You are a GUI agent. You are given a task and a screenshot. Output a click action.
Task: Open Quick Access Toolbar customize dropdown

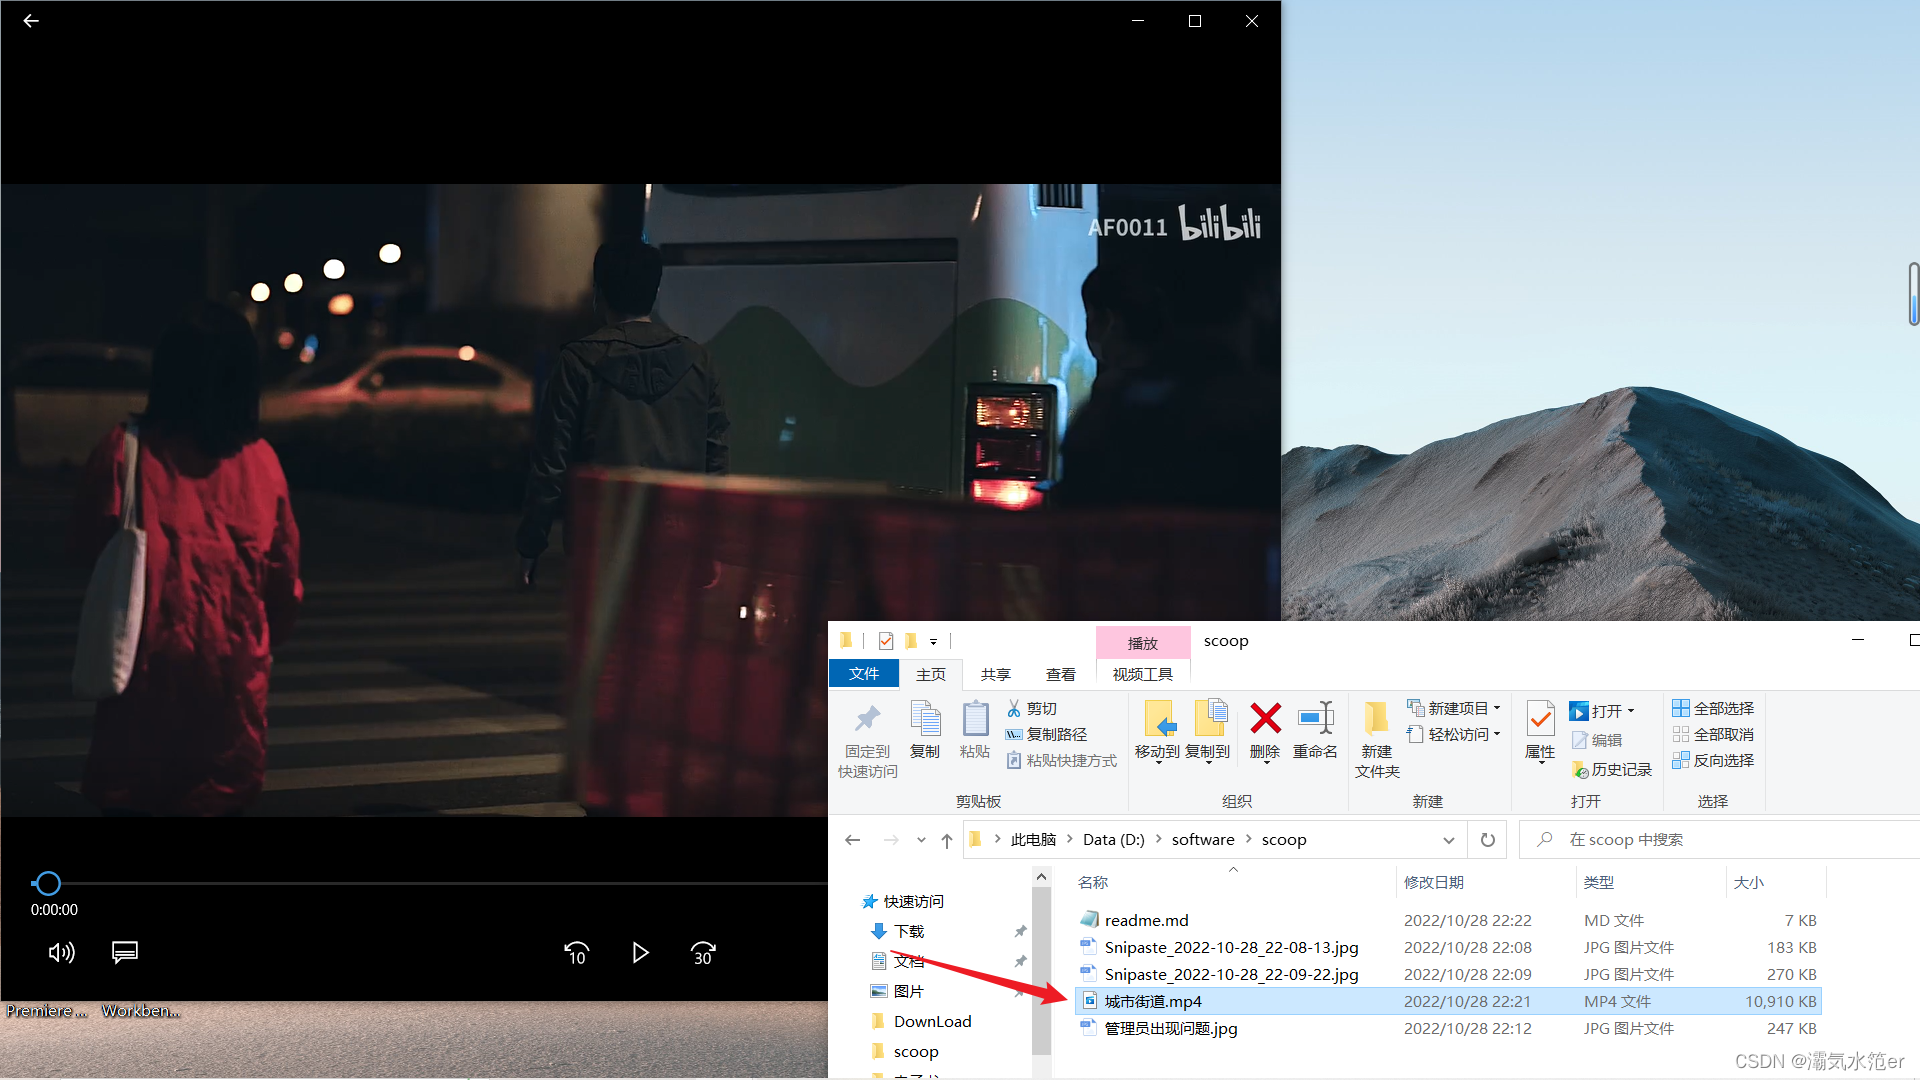(x=933, y=641)
